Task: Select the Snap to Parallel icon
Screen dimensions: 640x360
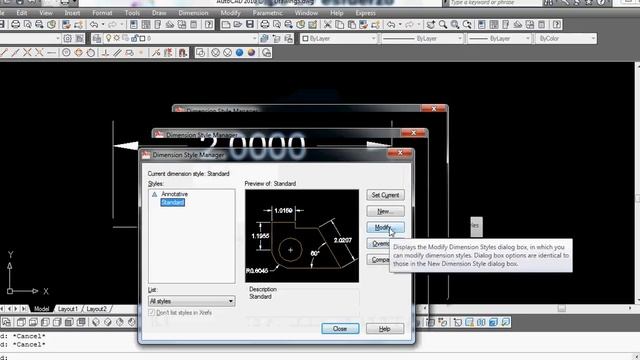Action: pos(118,53)
